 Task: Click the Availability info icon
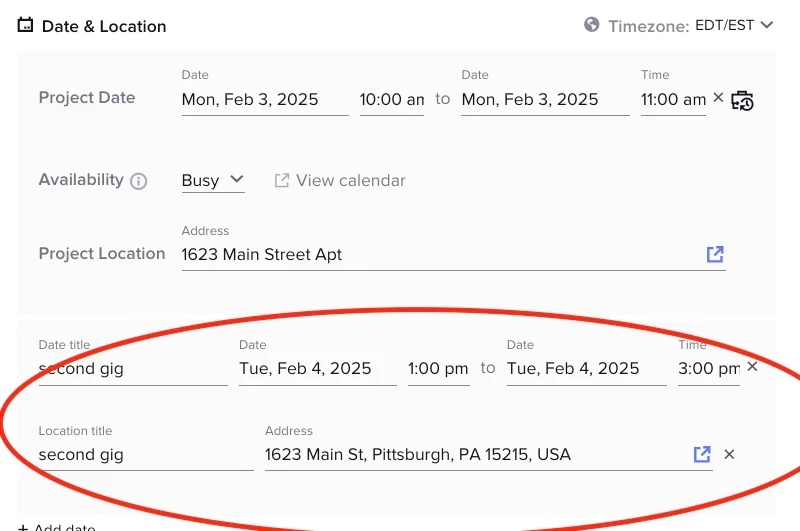(139, 181)
